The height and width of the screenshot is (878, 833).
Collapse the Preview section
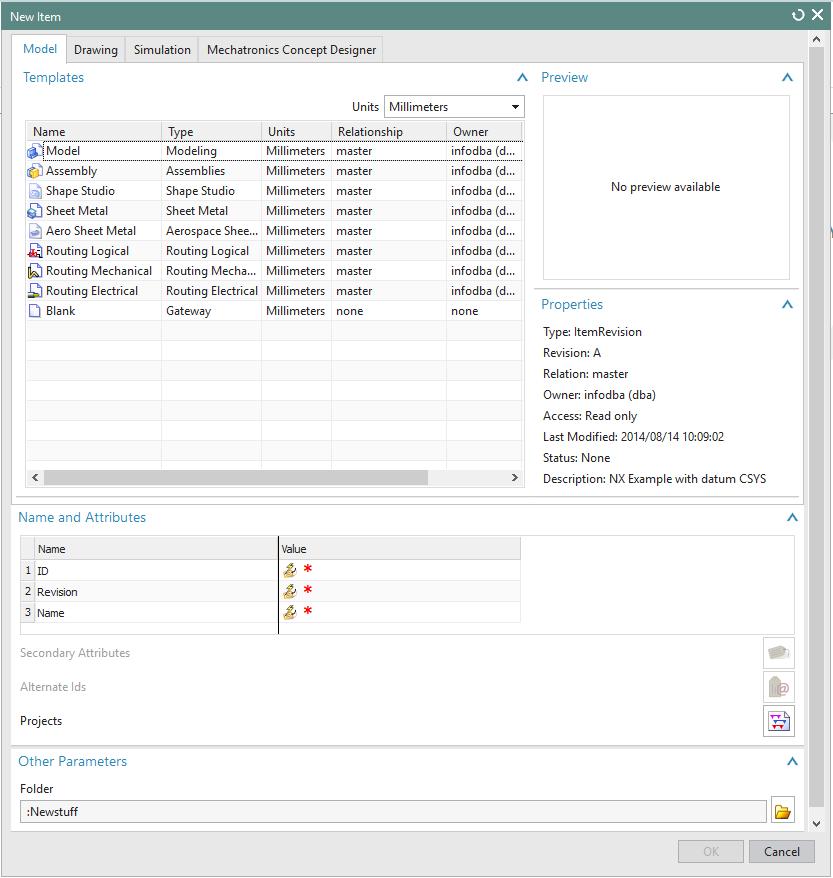(787, 77)
